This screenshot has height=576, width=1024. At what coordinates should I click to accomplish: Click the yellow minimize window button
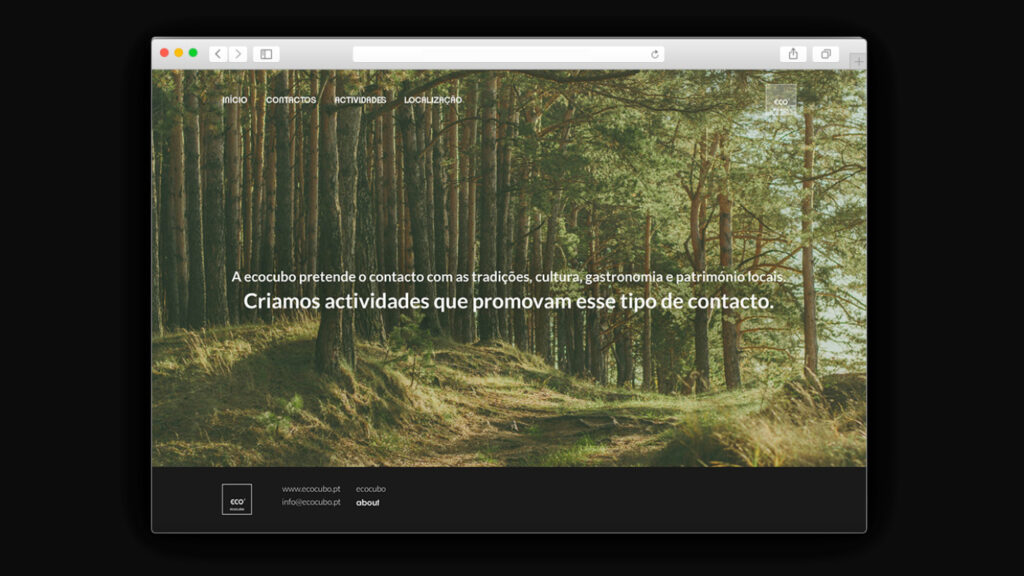179,53
